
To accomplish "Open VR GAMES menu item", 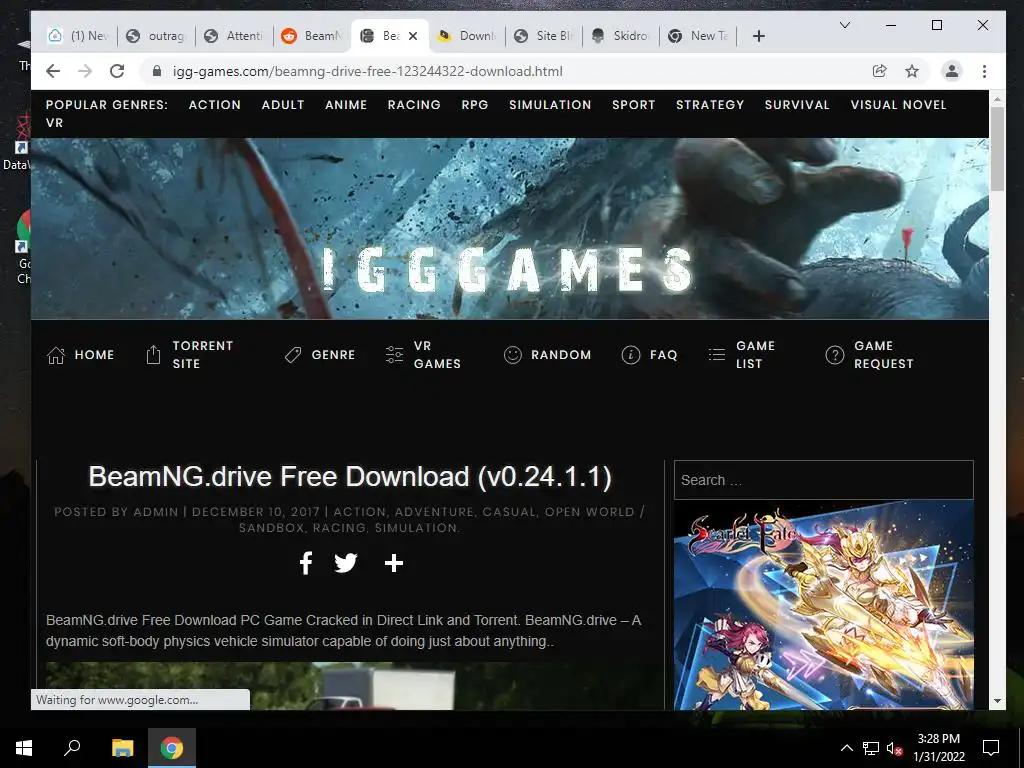I will click(x=423, y=355).
